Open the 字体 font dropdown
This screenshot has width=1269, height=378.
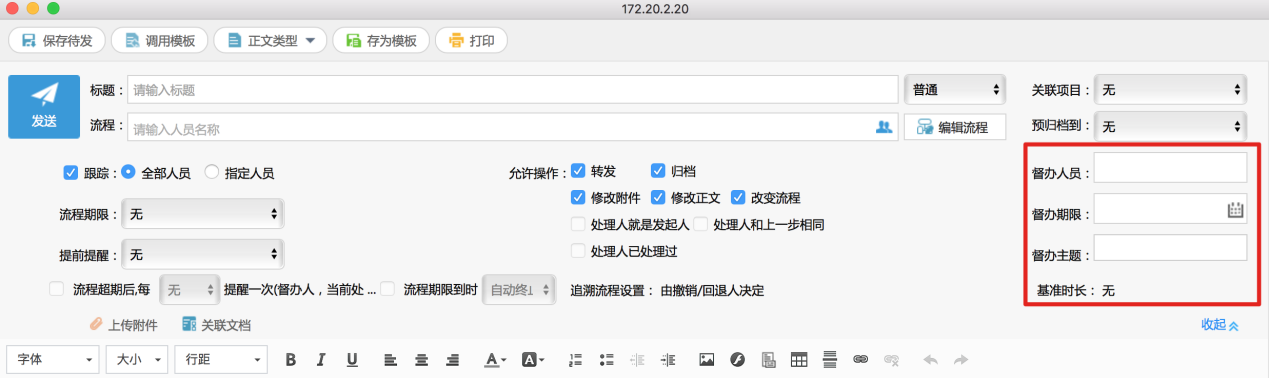coord(54,359)
